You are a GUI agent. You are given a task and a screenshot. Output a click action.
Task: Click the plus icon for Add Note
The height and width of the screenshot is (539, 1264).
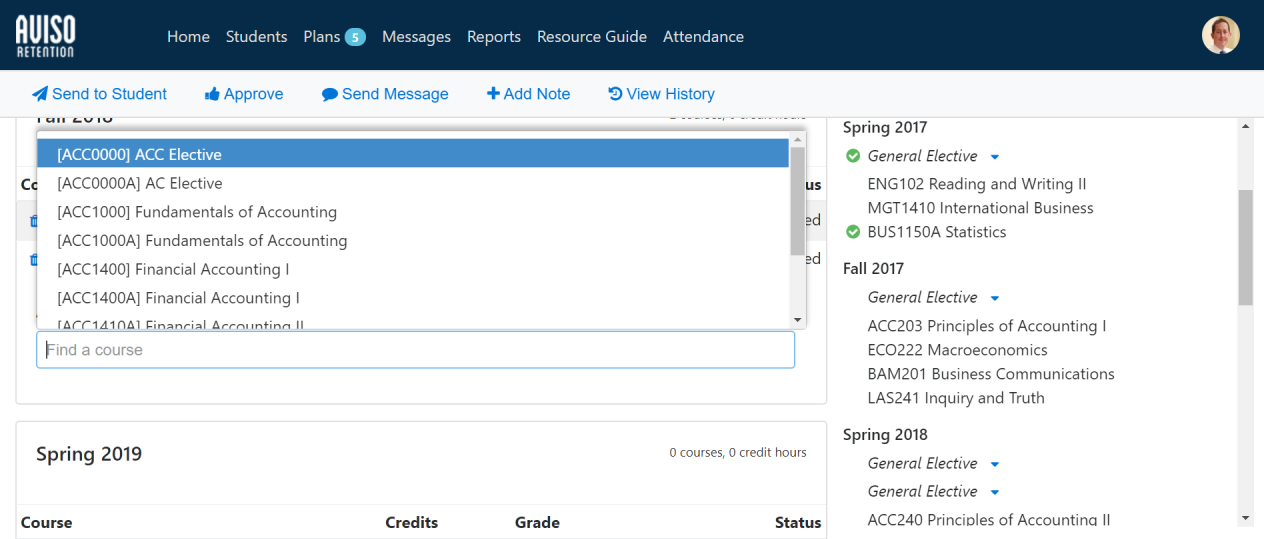coord(493,94)
